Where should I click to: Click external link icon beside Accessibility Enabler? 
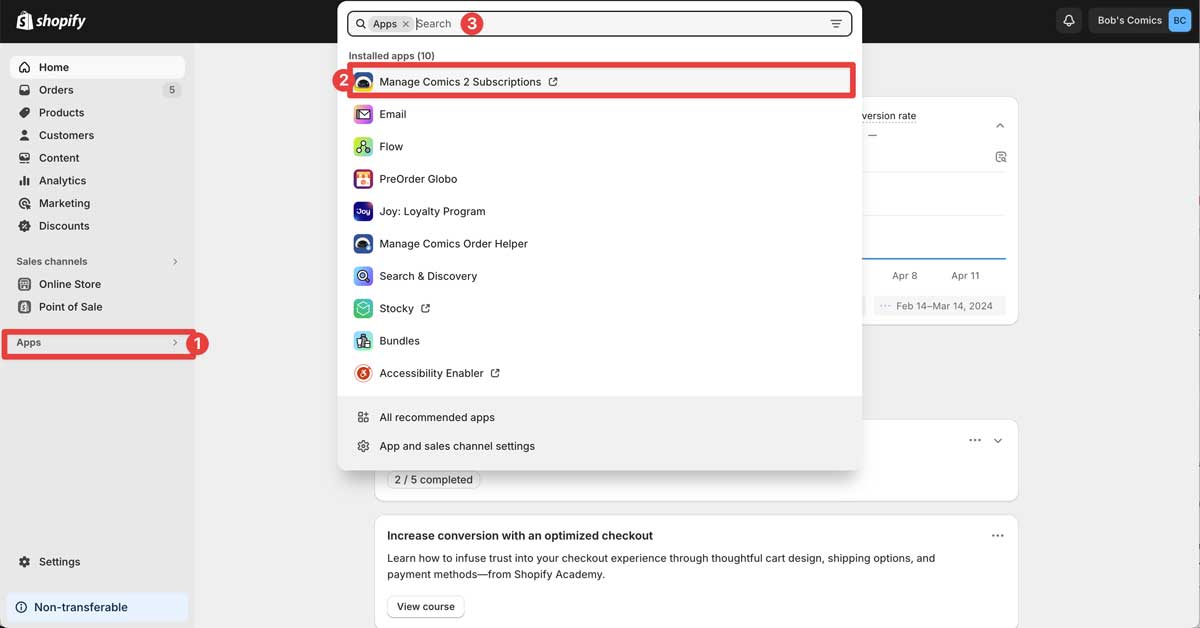tap(495, 373)
